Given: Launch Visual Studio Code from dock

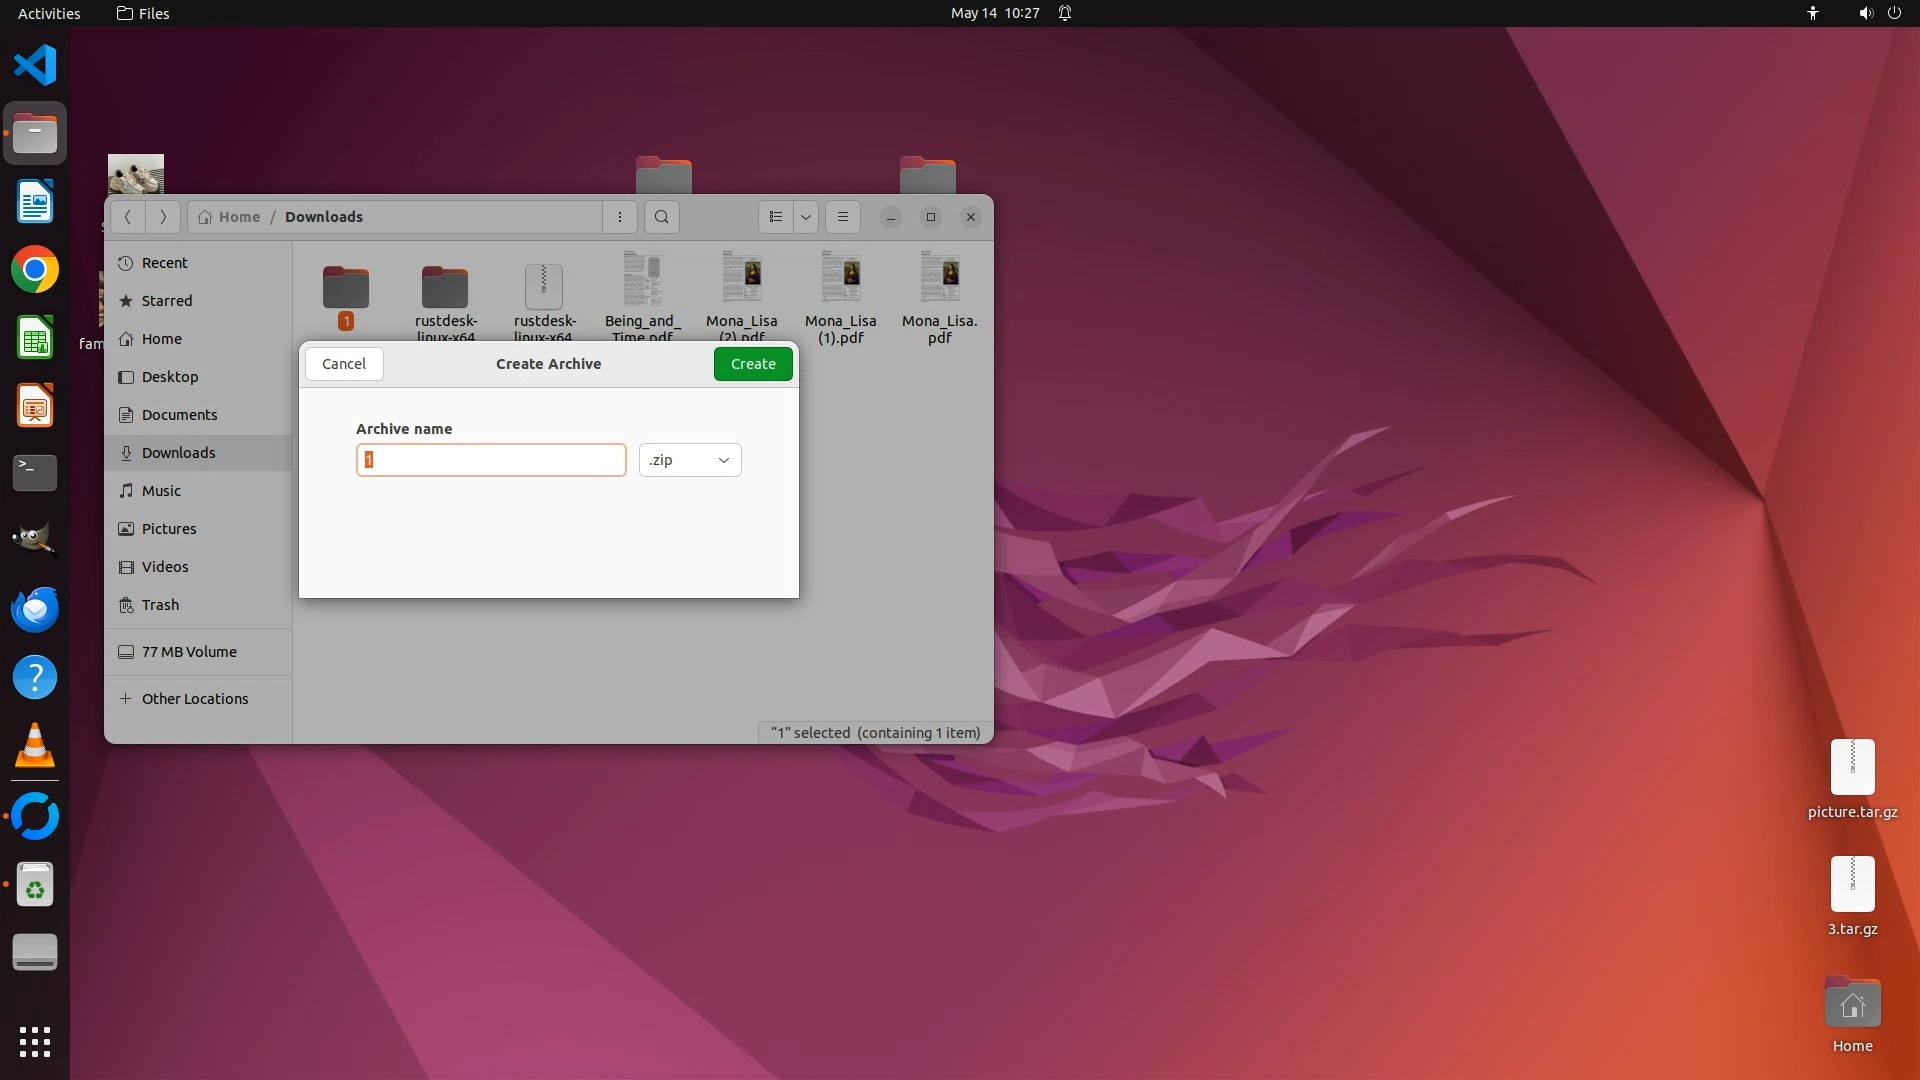Looking at the screenshot, I should [35, 66].
